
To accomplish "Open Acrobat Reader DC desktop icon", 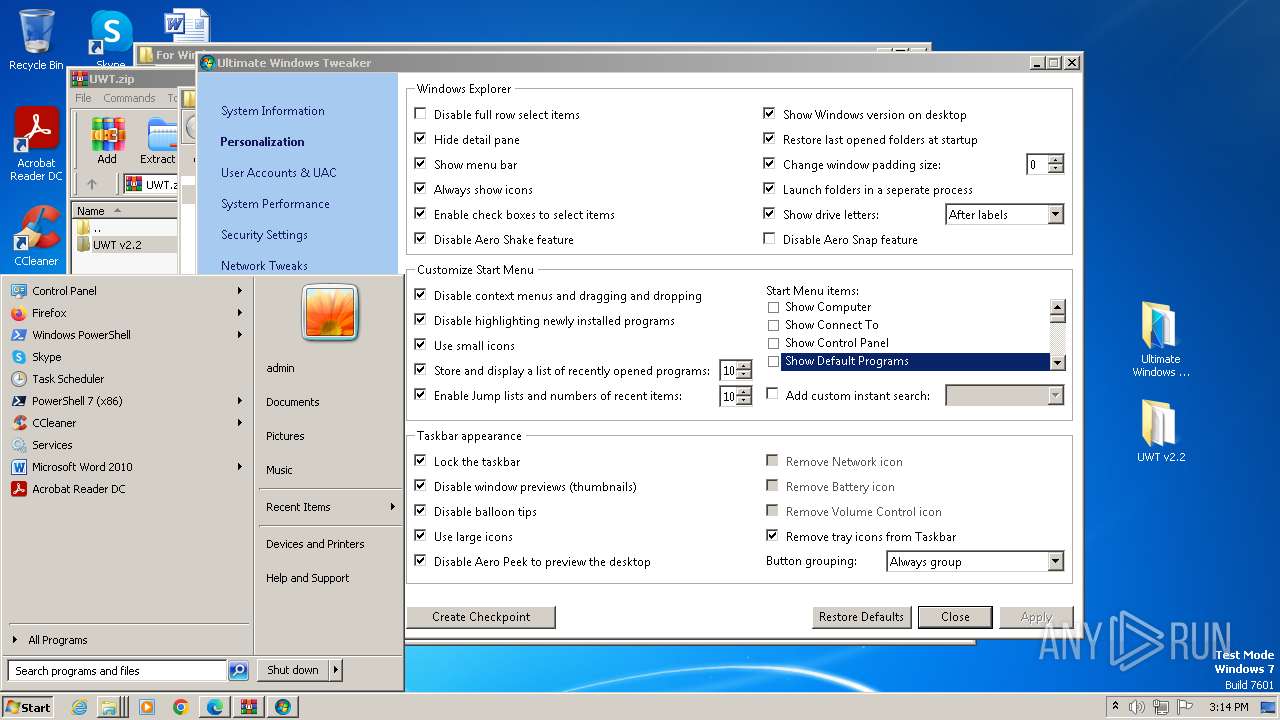I will click(x=36, y=145).
